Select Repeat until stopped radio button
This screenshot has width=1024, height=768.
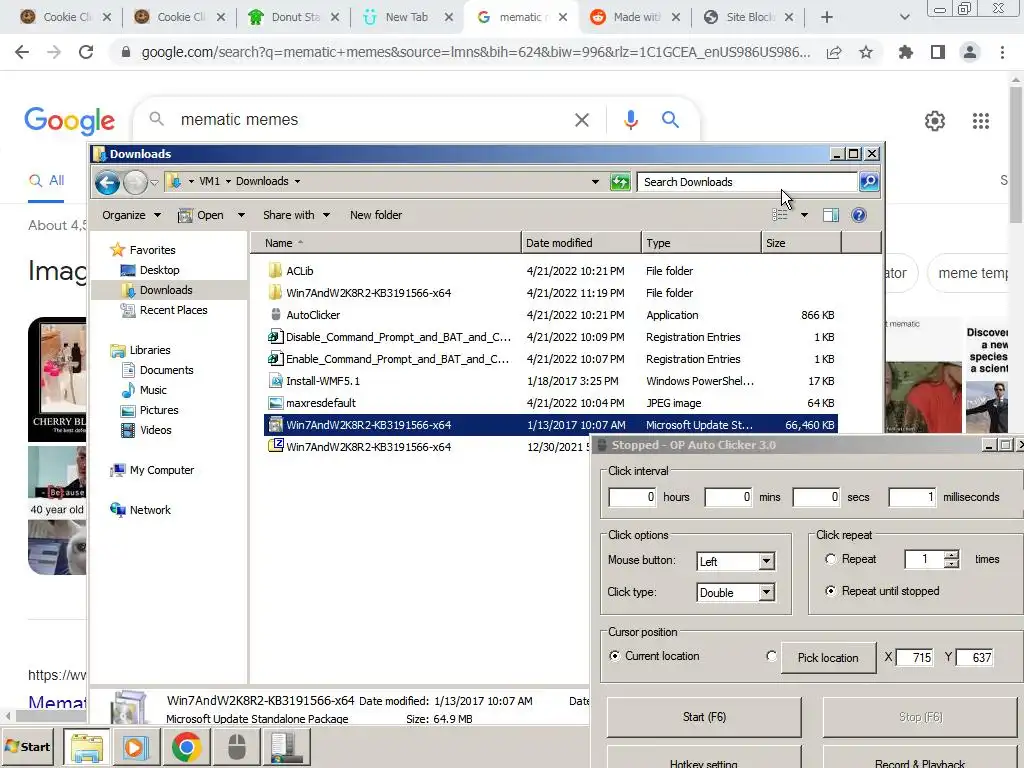pyautogui.click(x=830, y=591)
